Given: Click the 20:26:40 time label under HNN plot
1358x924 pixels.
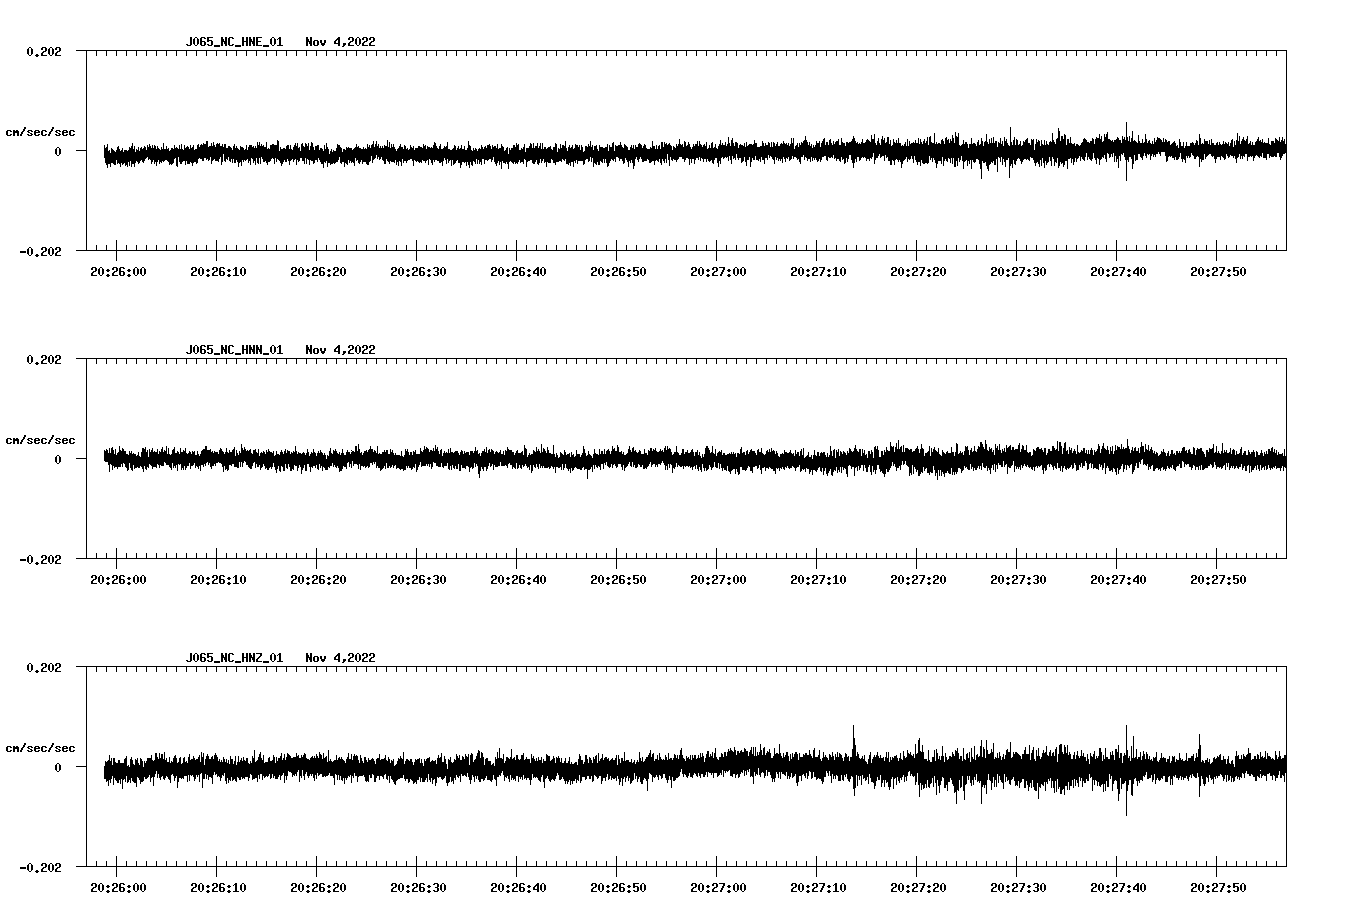Looking at the screenshot, I should click(x=518, y=580).
